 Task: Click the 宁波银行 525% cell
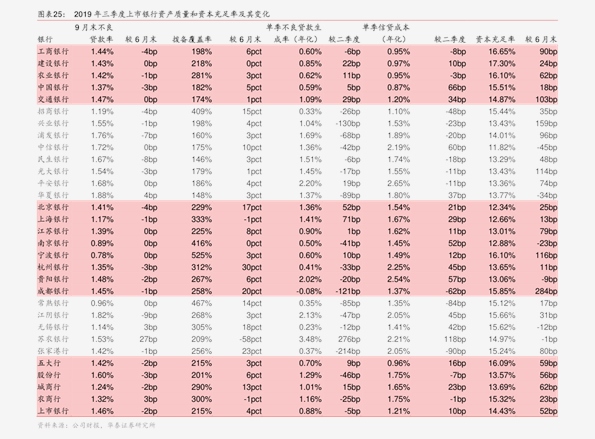(201, 255)
